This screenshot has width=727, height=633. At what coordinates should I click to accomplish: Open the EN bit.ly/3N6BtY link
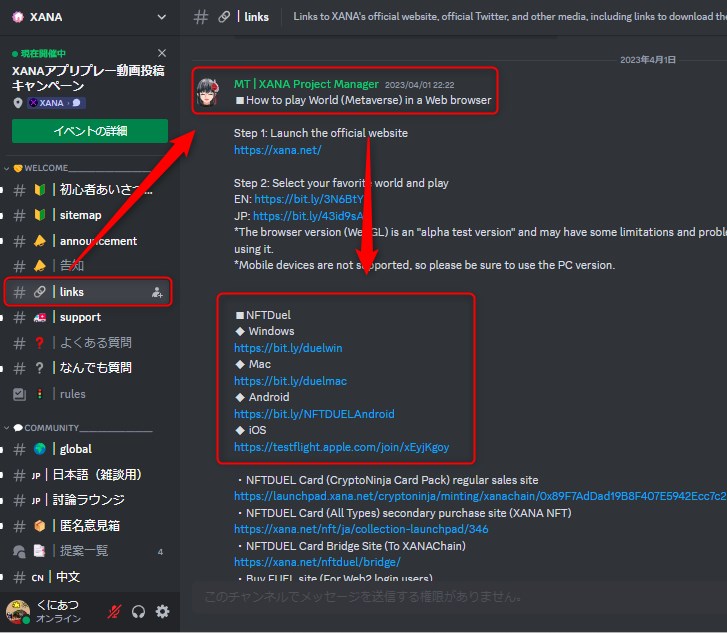tap(309, 199)
